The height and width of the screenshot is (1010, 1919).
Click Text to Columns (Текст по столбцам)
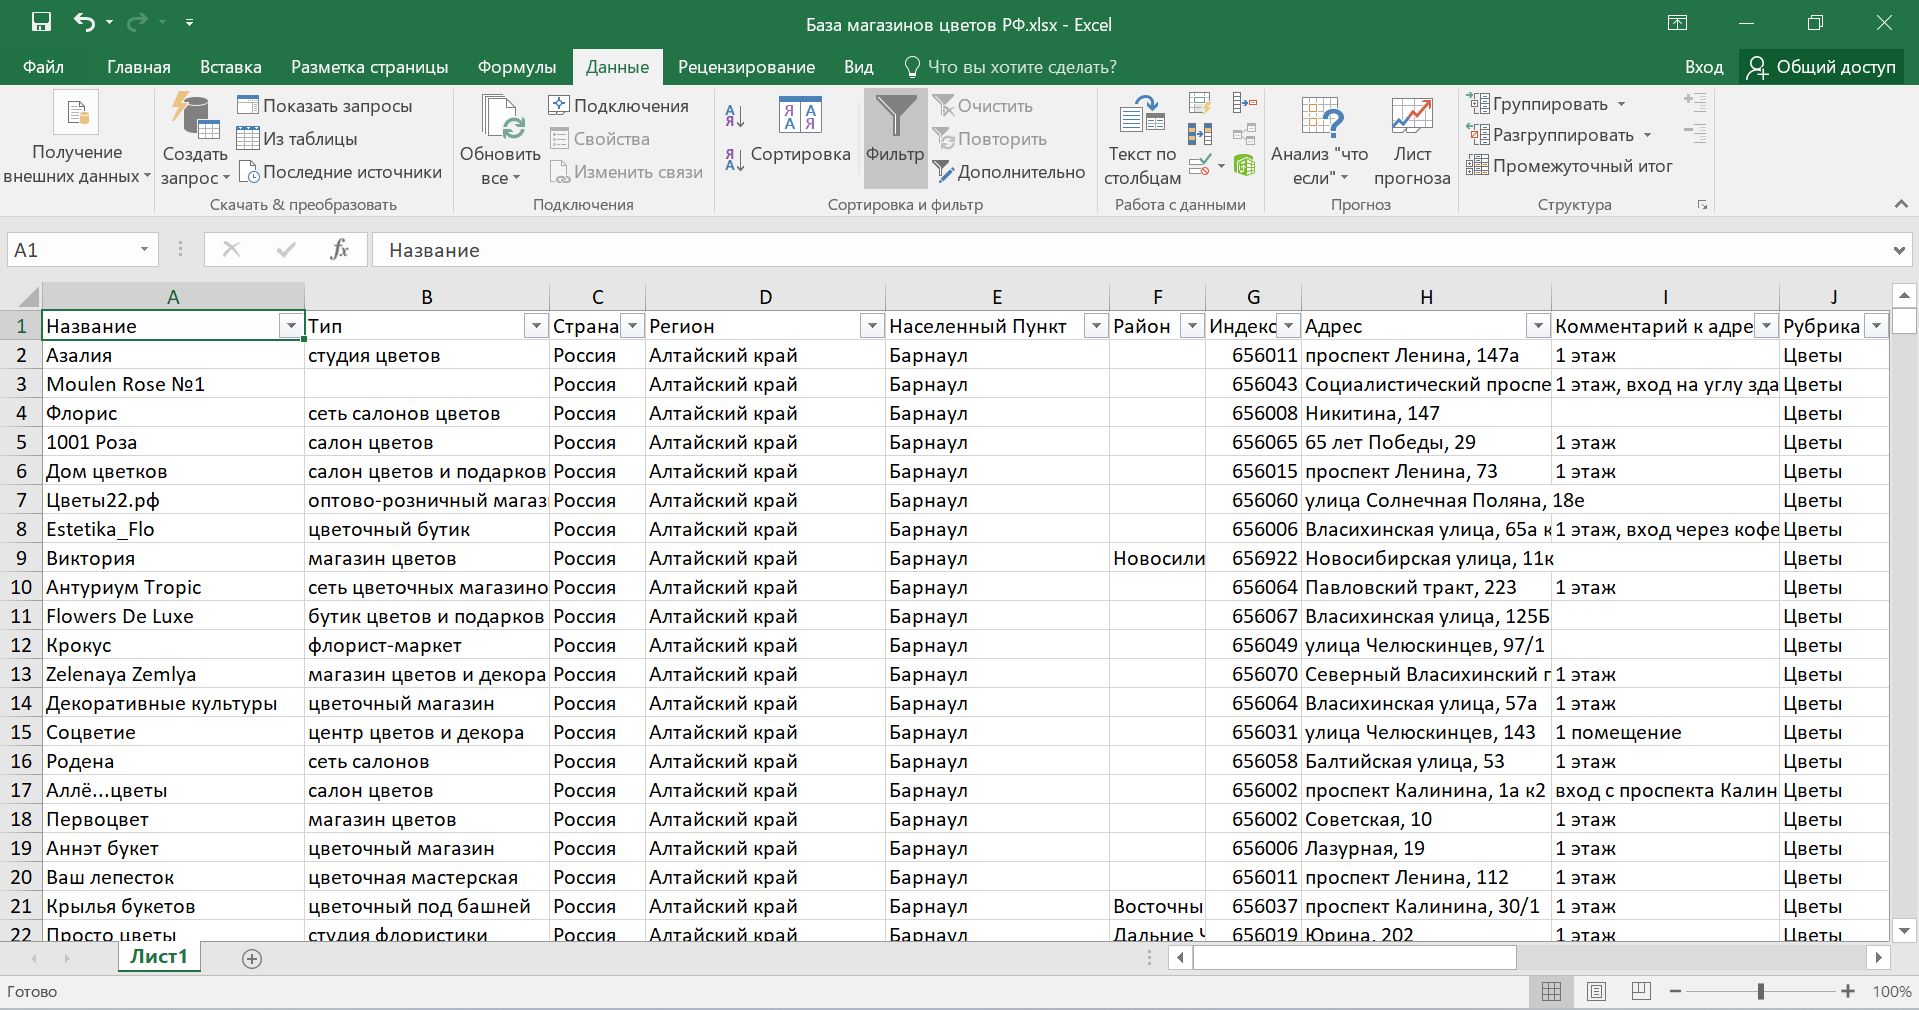click(x=1142, y=140)
